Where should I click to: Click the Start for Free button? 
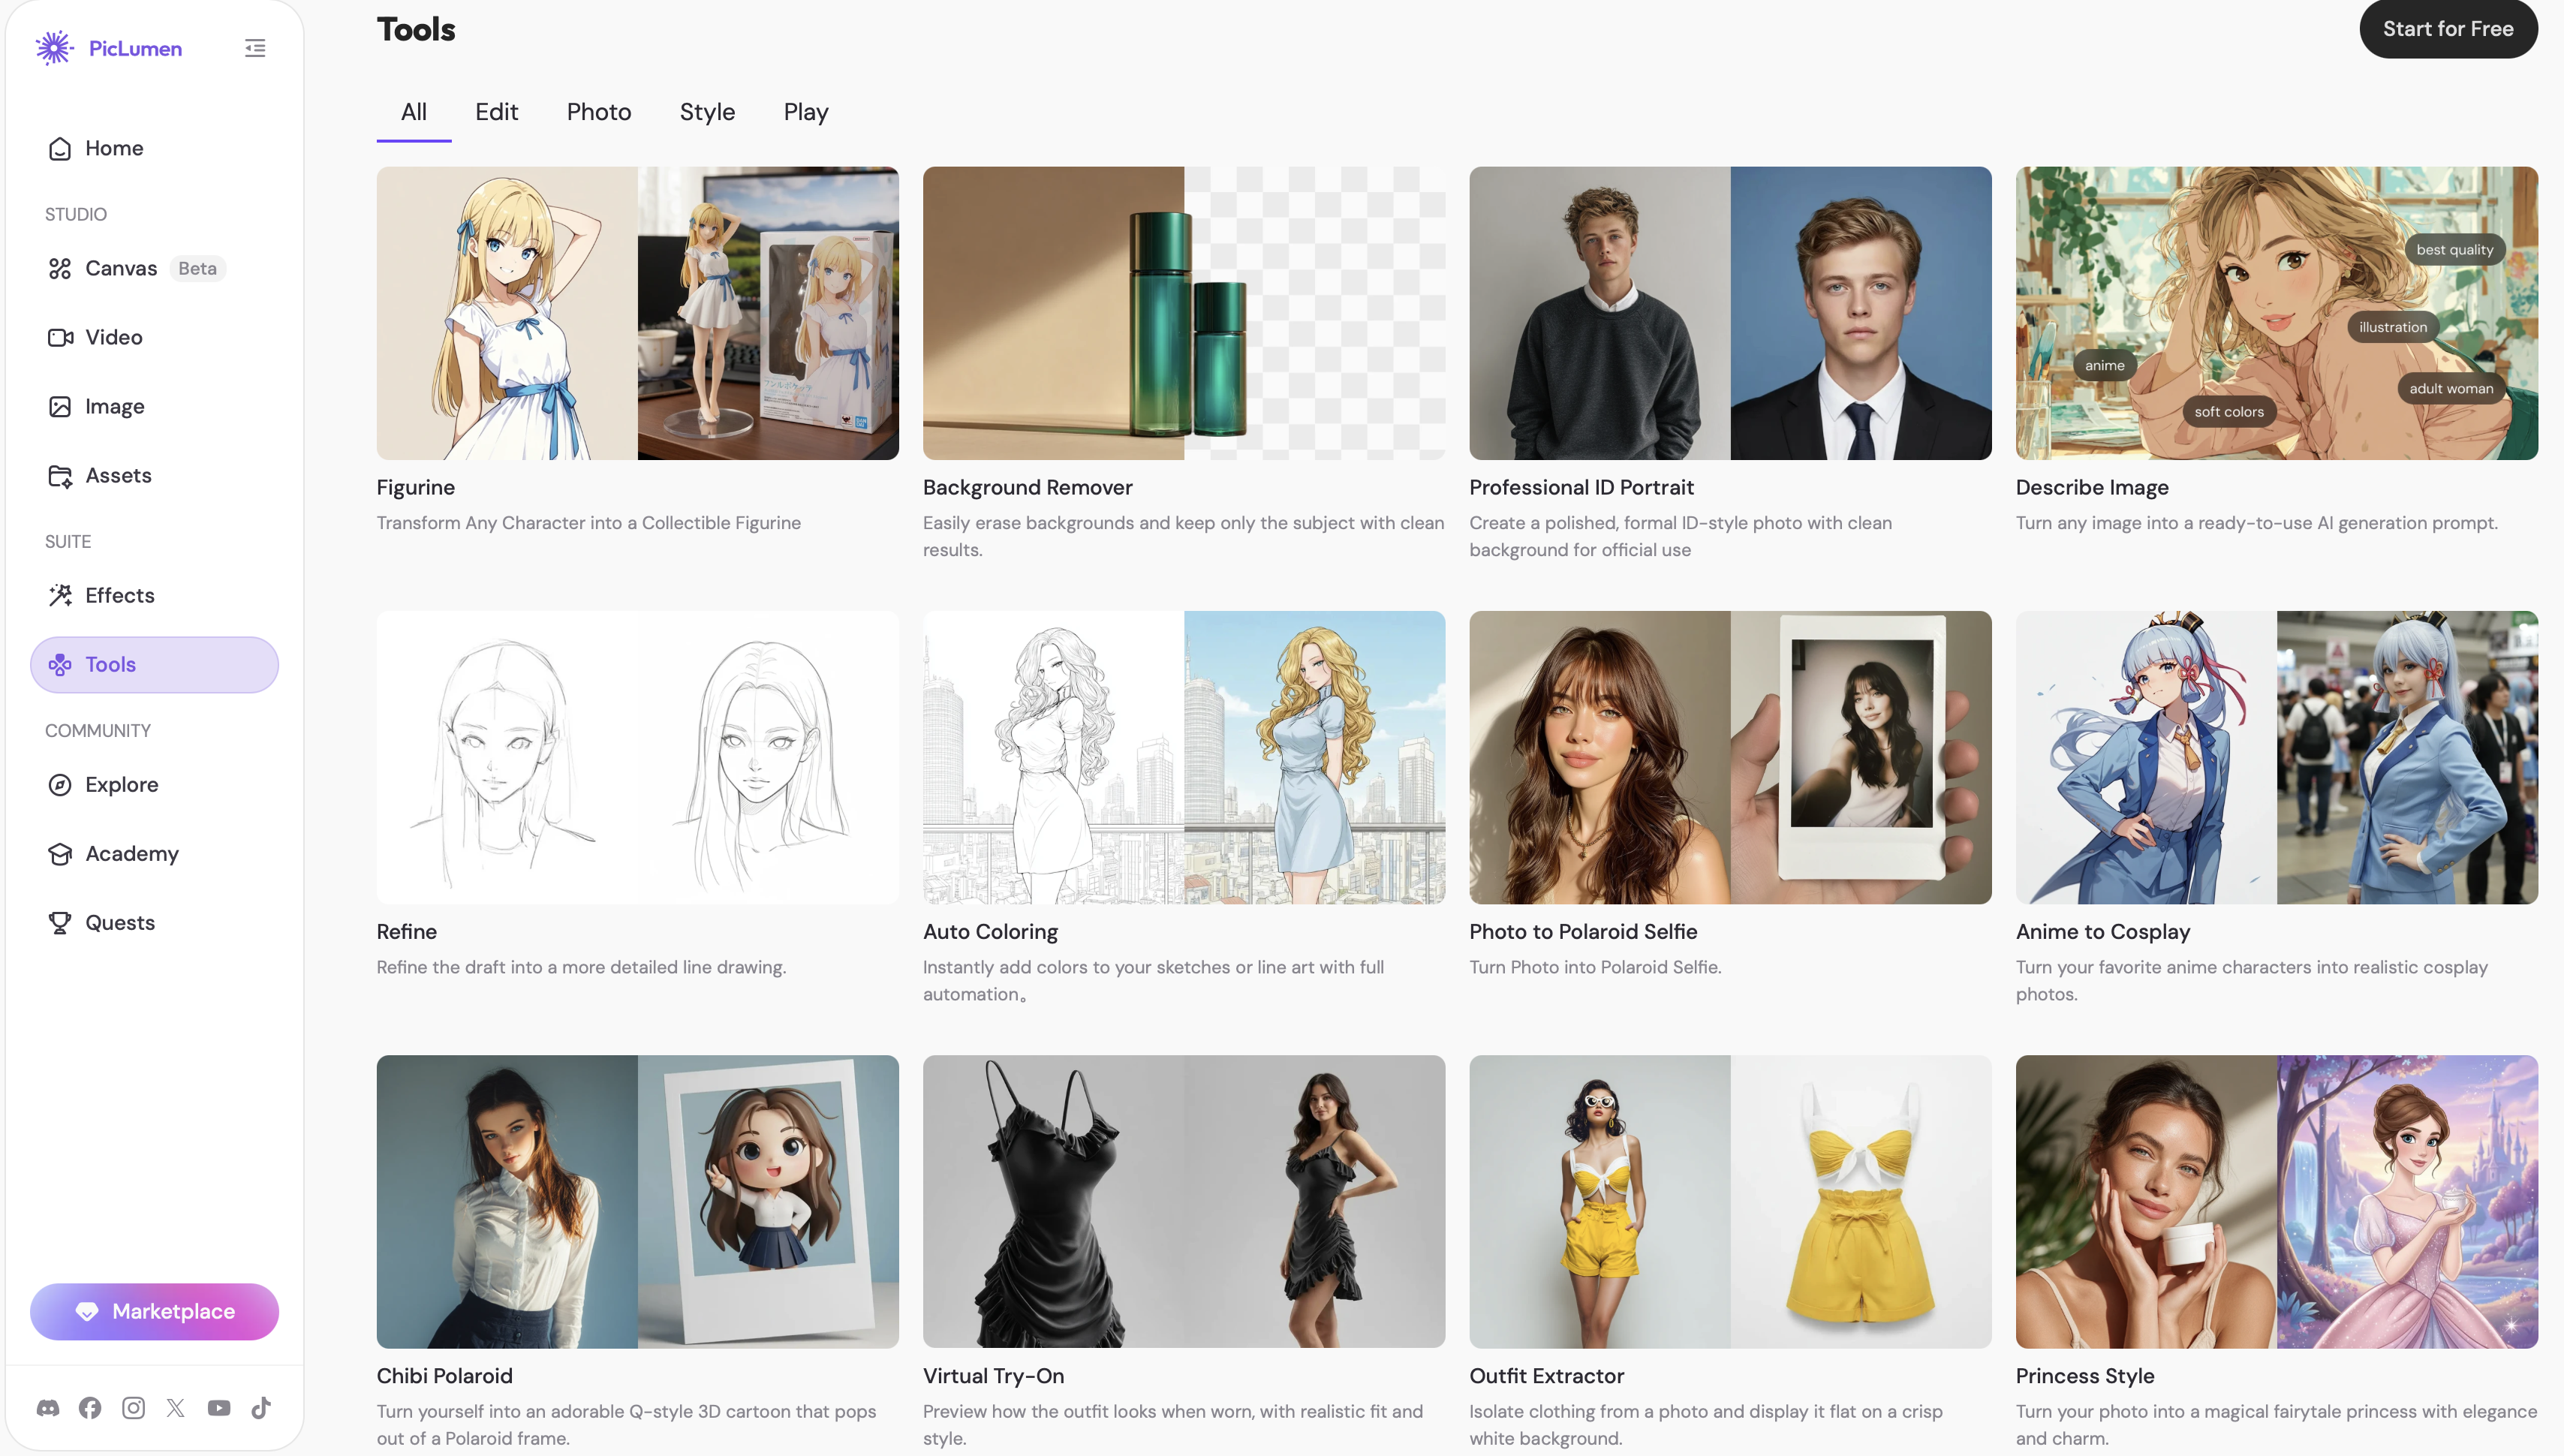pos(2449,29)
